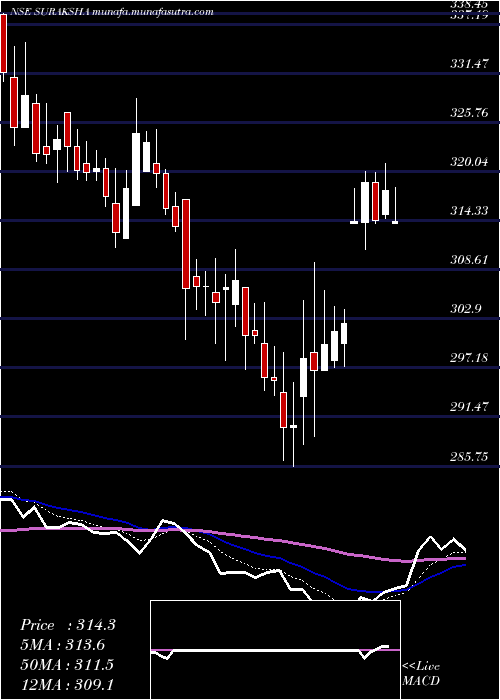The image size is (500, 700).
Task: Click the 291.47 price axis label
Action: (x=469, y=407)
